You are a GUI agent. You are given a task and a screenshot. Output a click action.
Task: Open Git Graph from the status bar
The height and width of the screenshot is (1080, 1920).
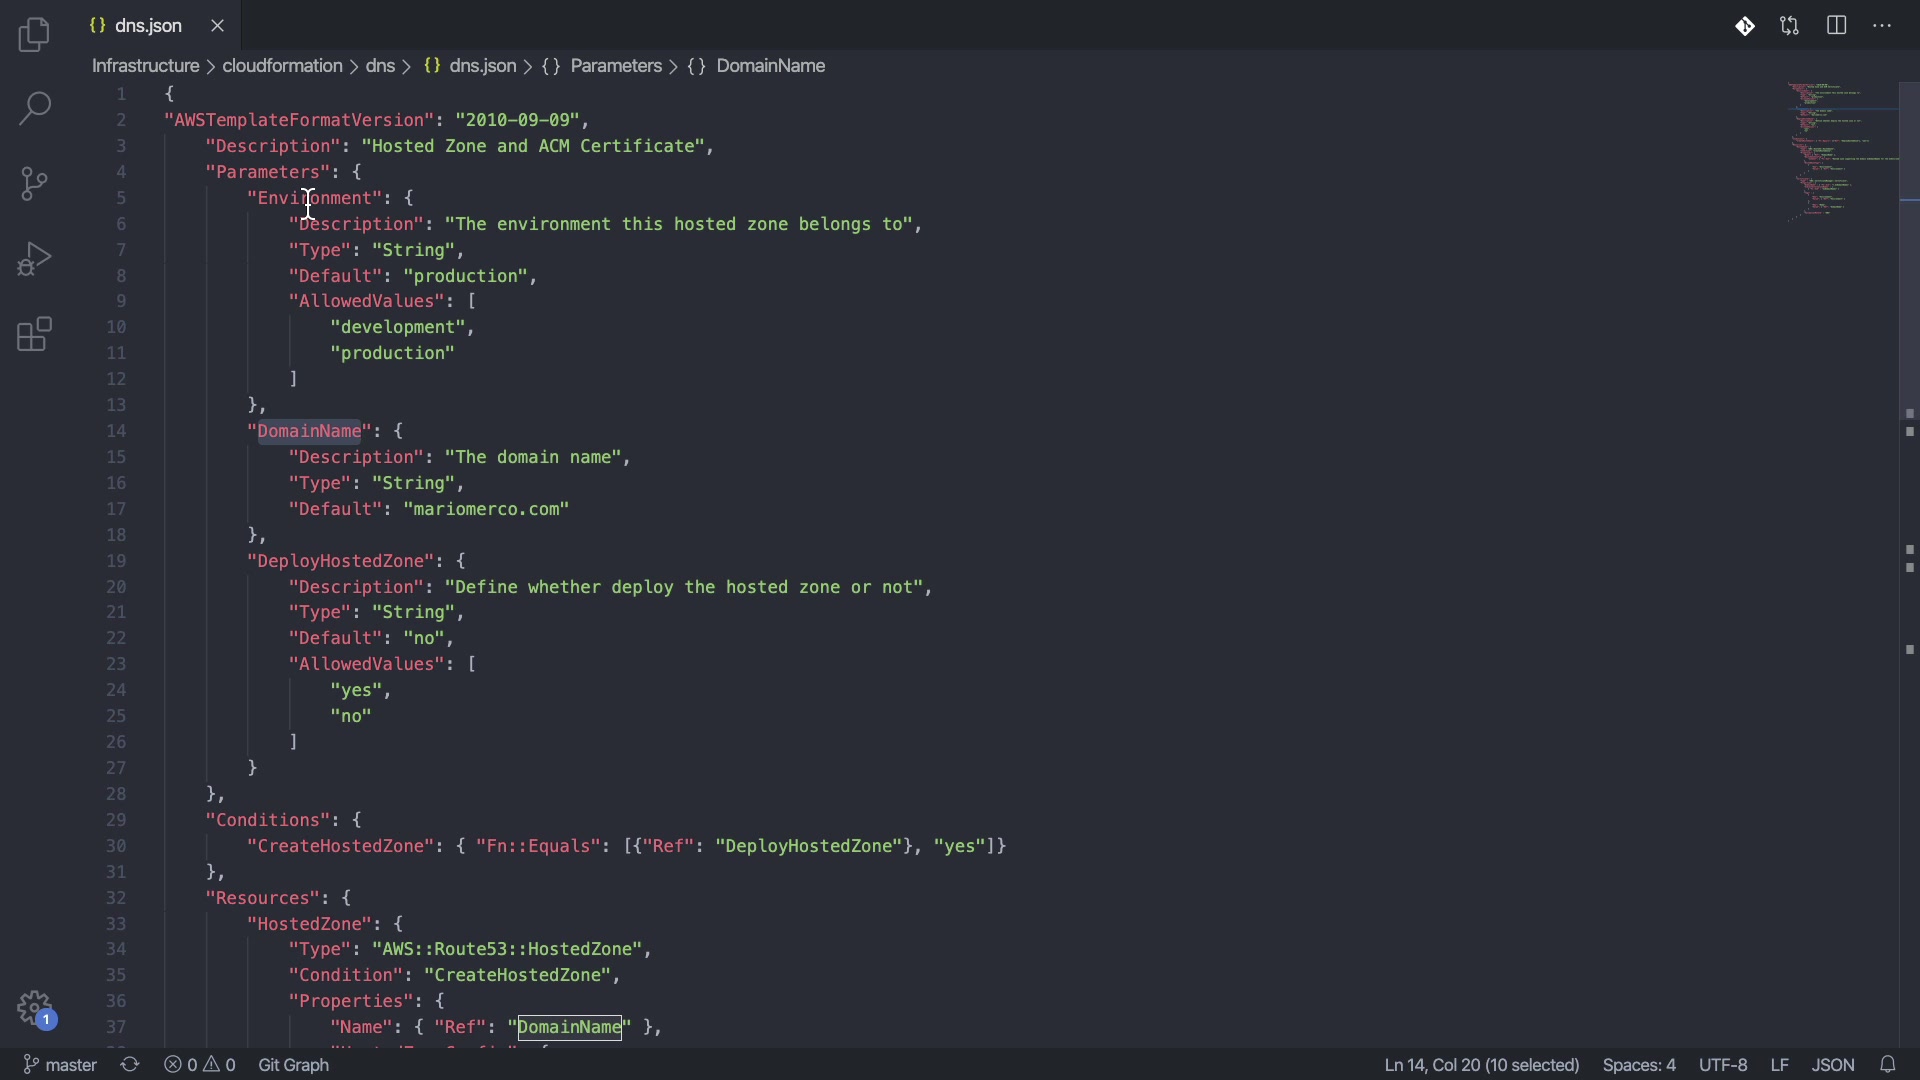click(294, 1065)
